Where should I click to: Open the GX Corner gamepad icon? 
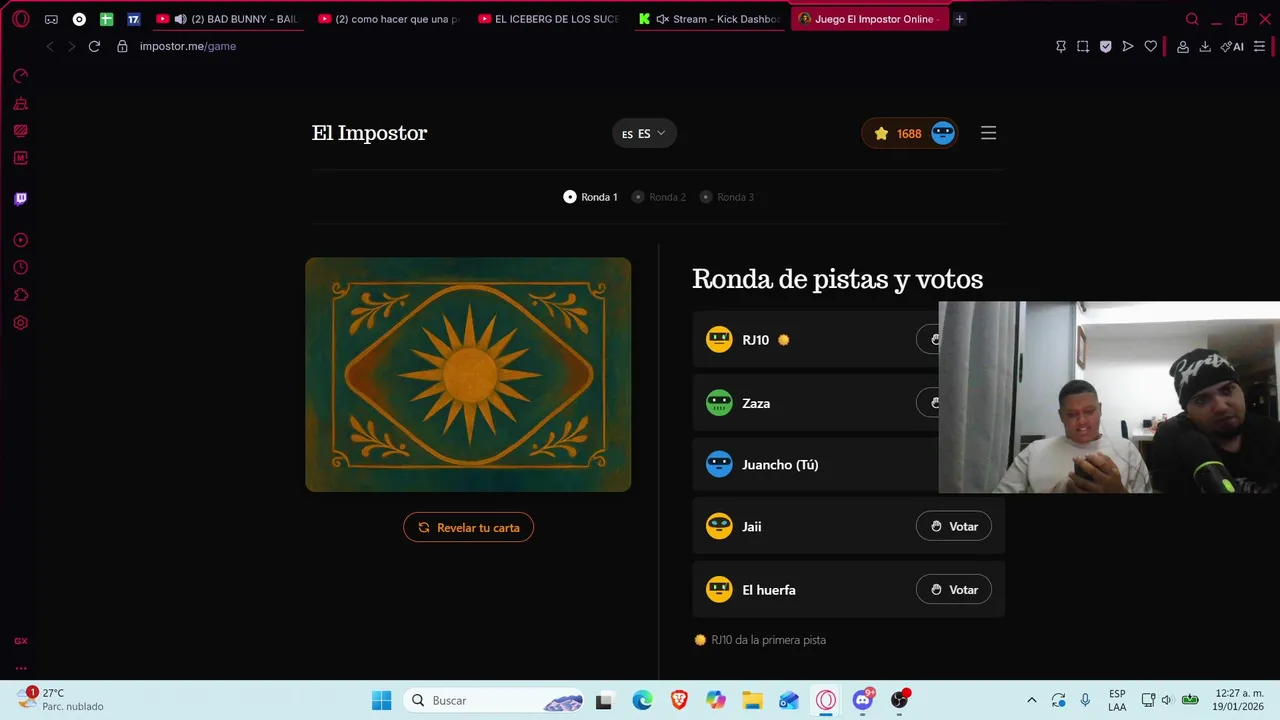click(51, 19)
